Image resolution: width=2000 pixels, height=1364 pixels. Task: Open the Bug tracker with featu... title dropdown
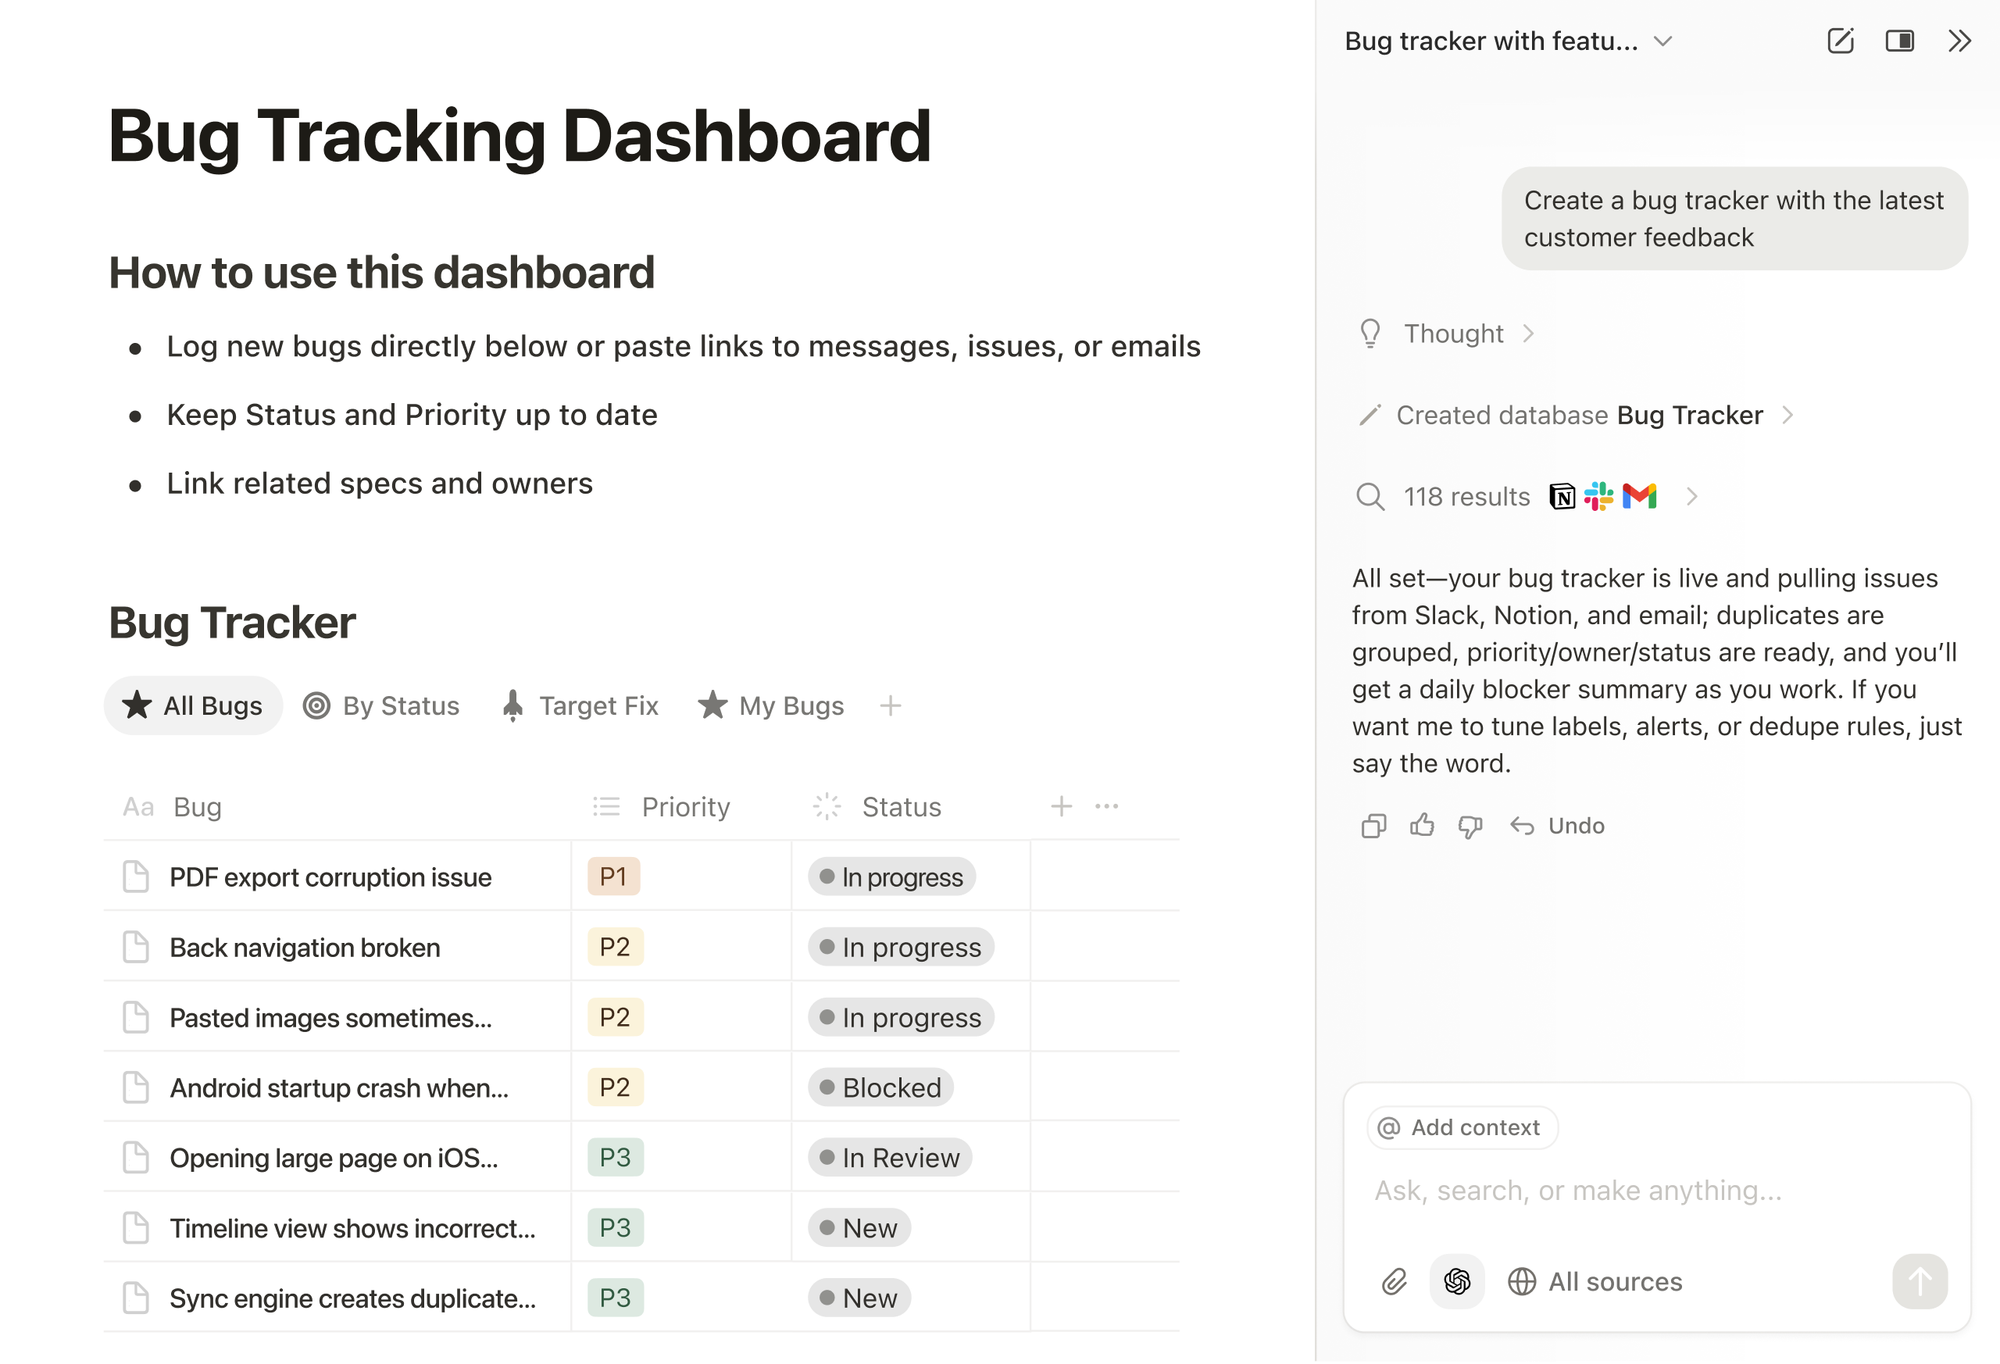pyautogui.click(x=1662, y=41)
